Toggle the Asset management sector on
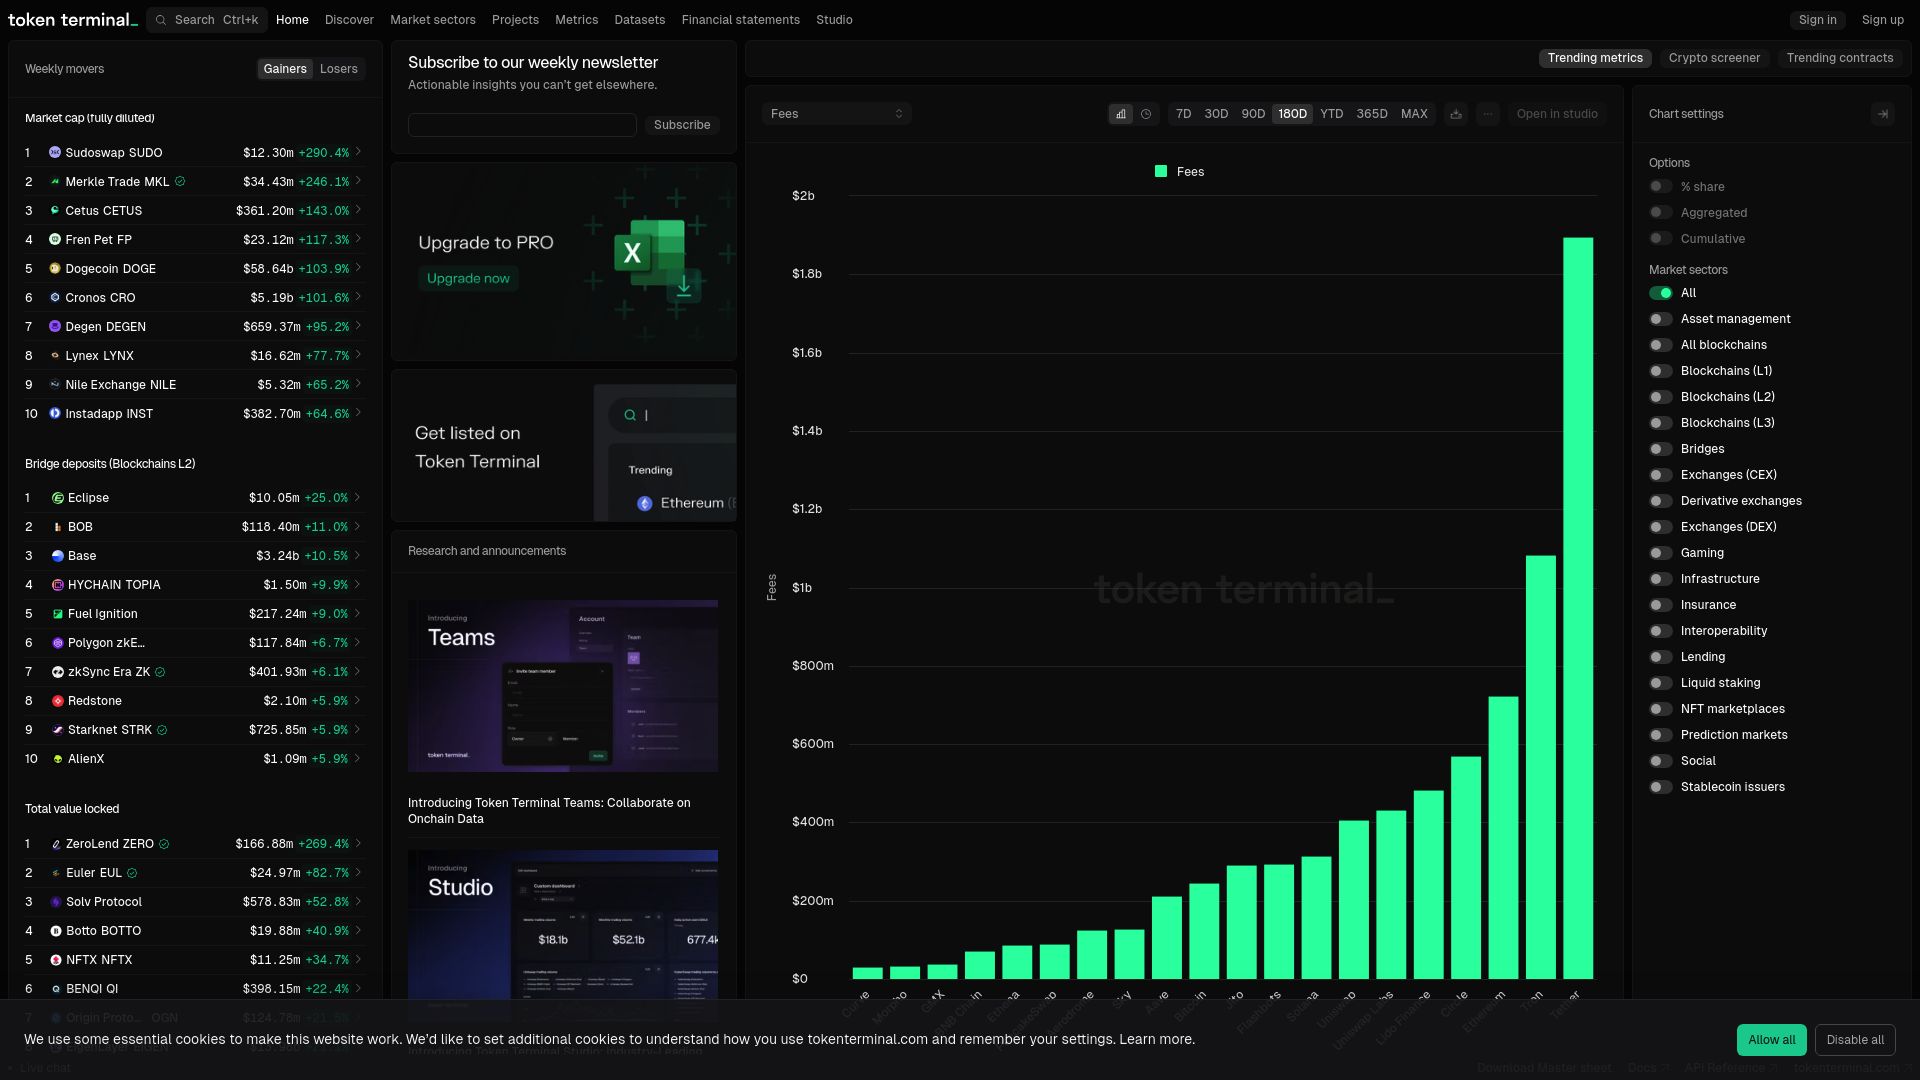The height and width of the screenshot is (1080, 1920). [x=1661, y=319]
